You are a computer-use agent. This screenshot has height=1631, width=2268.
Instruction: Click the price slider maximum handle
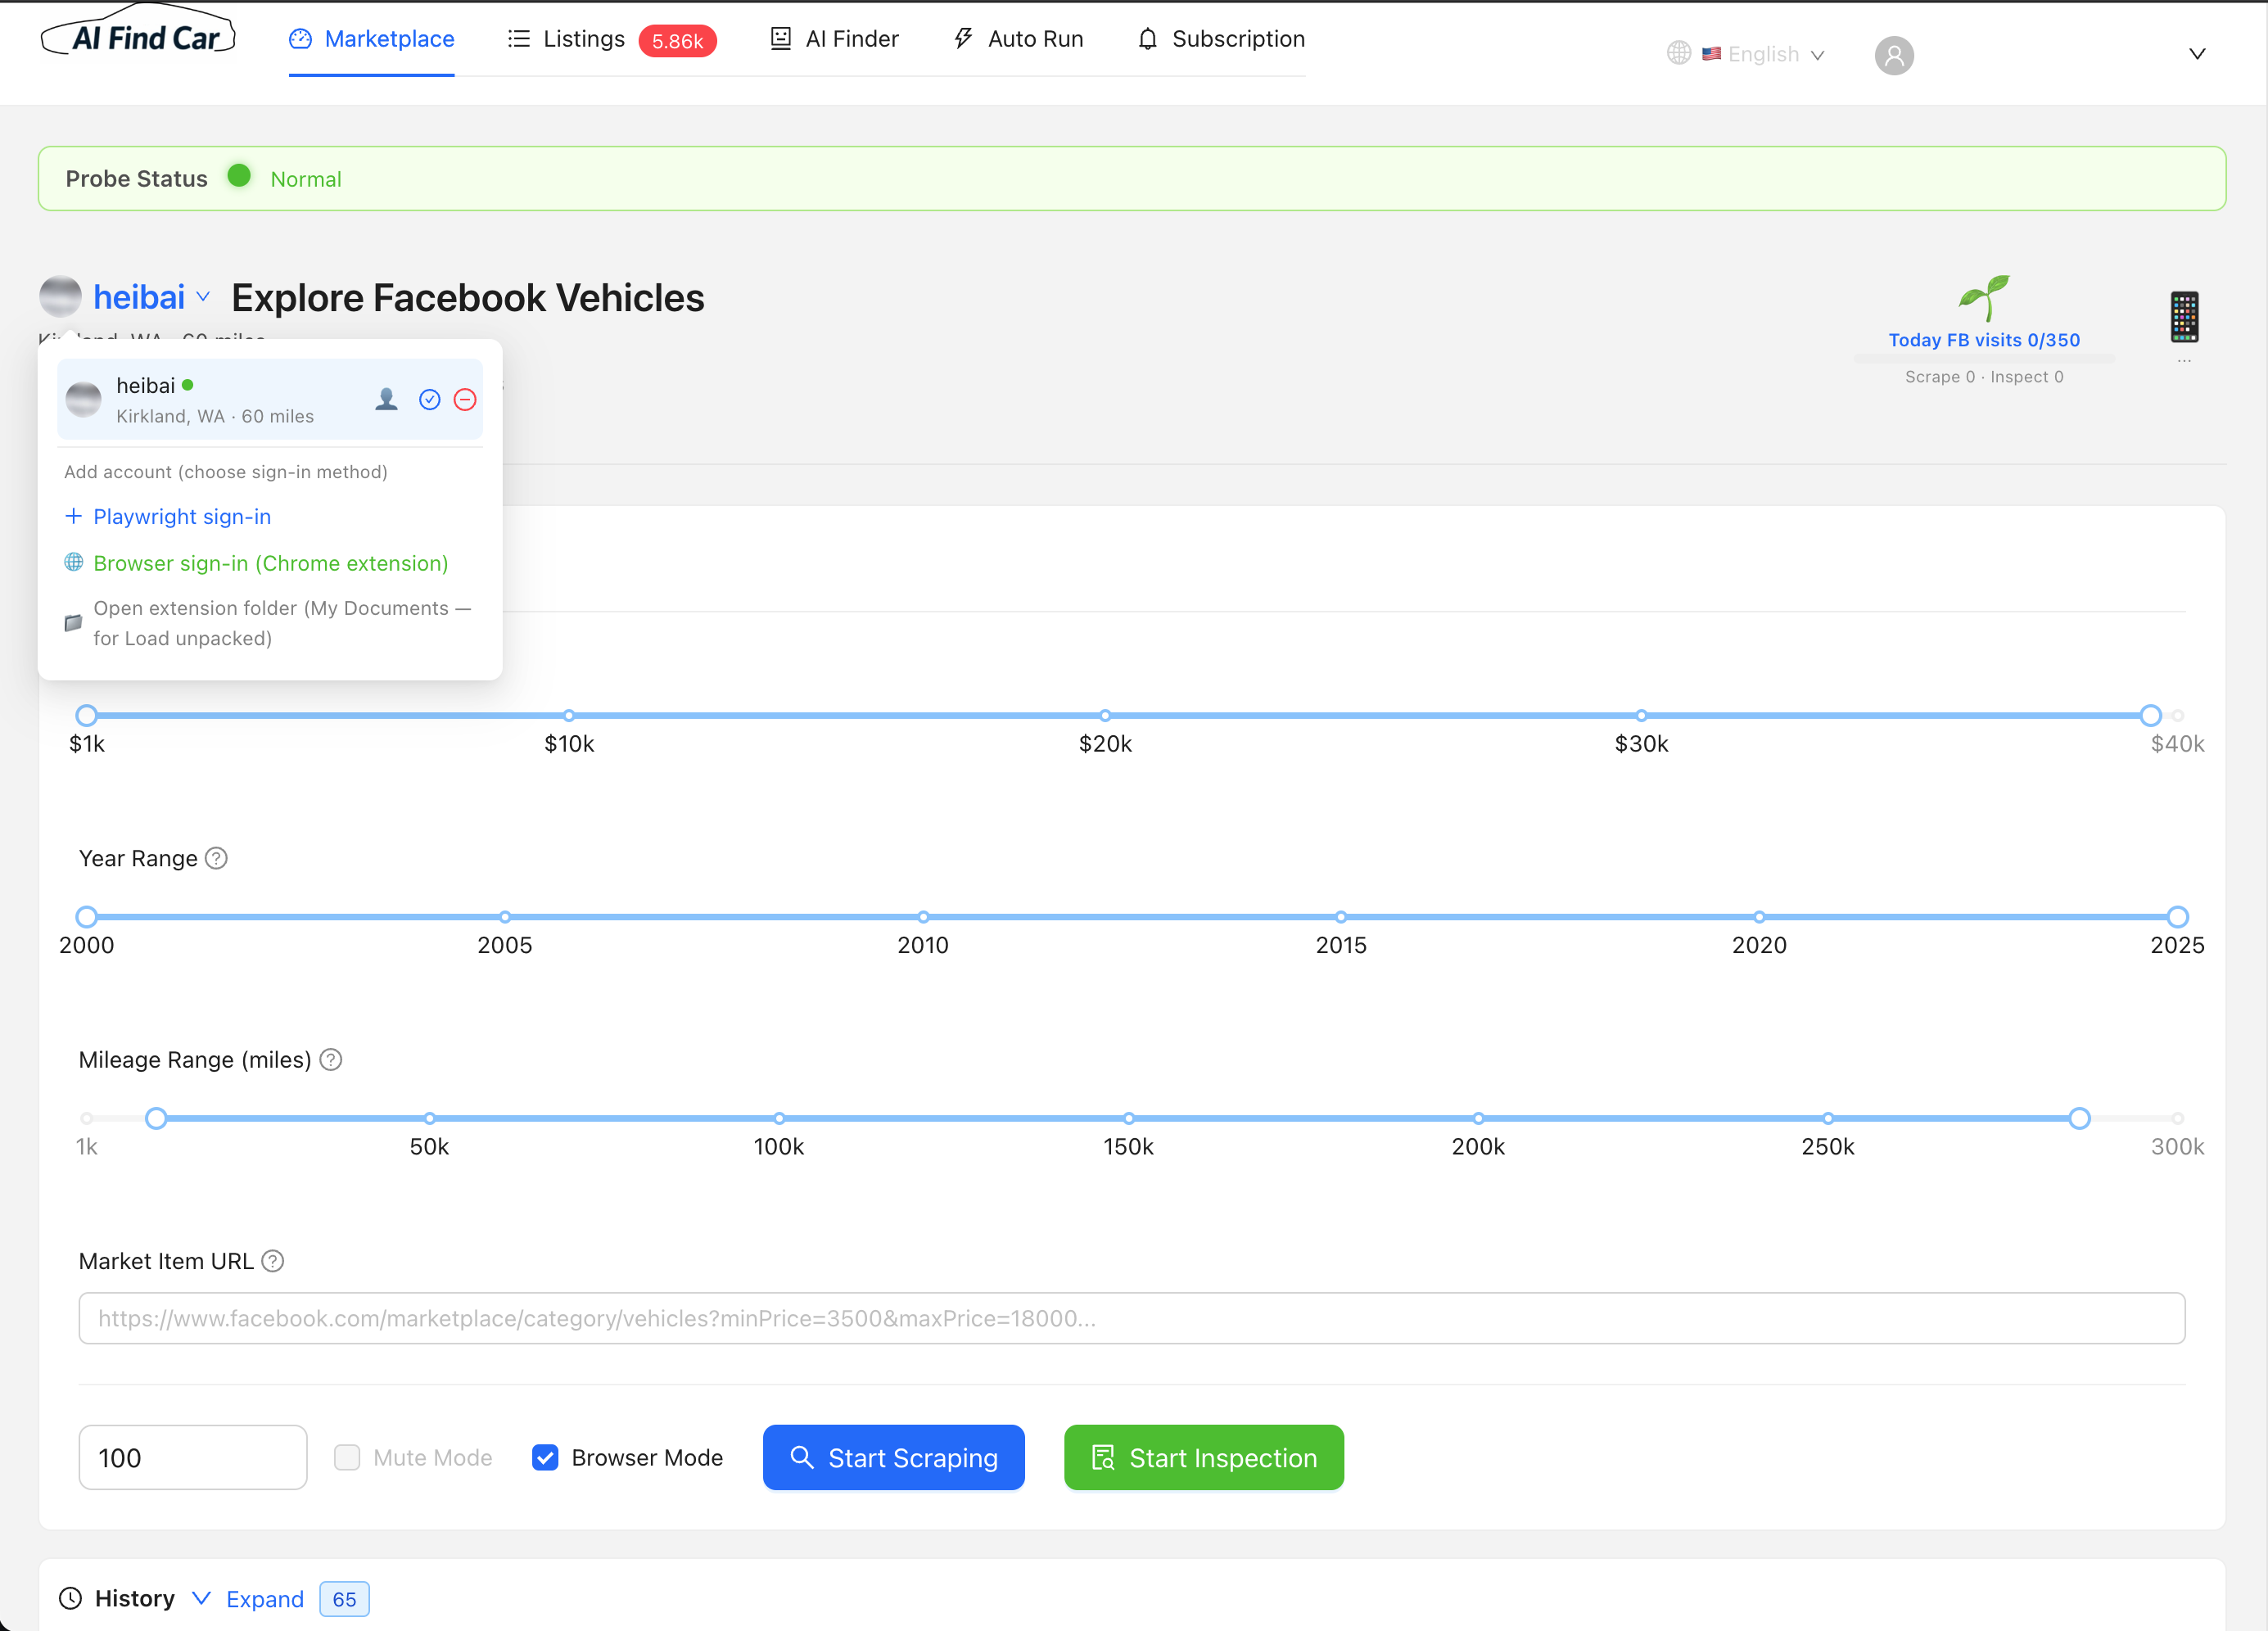tap(2151, 715)
